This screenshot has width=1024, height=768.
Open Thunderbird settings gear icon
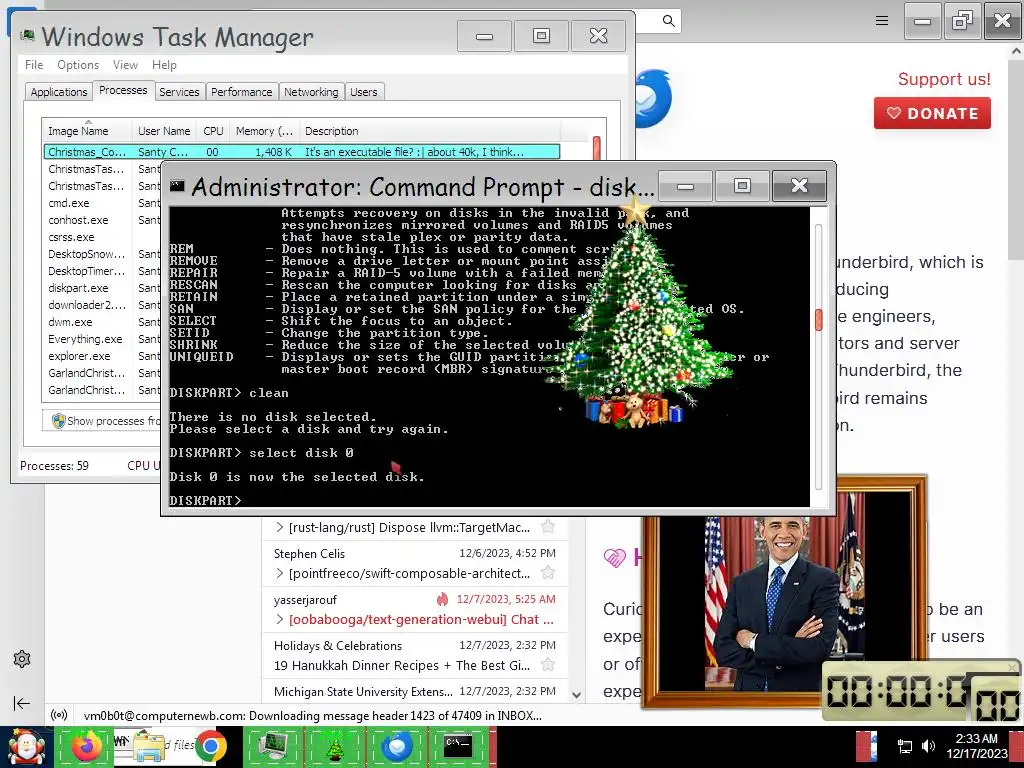pyautogui.click(x=22, y=659)
